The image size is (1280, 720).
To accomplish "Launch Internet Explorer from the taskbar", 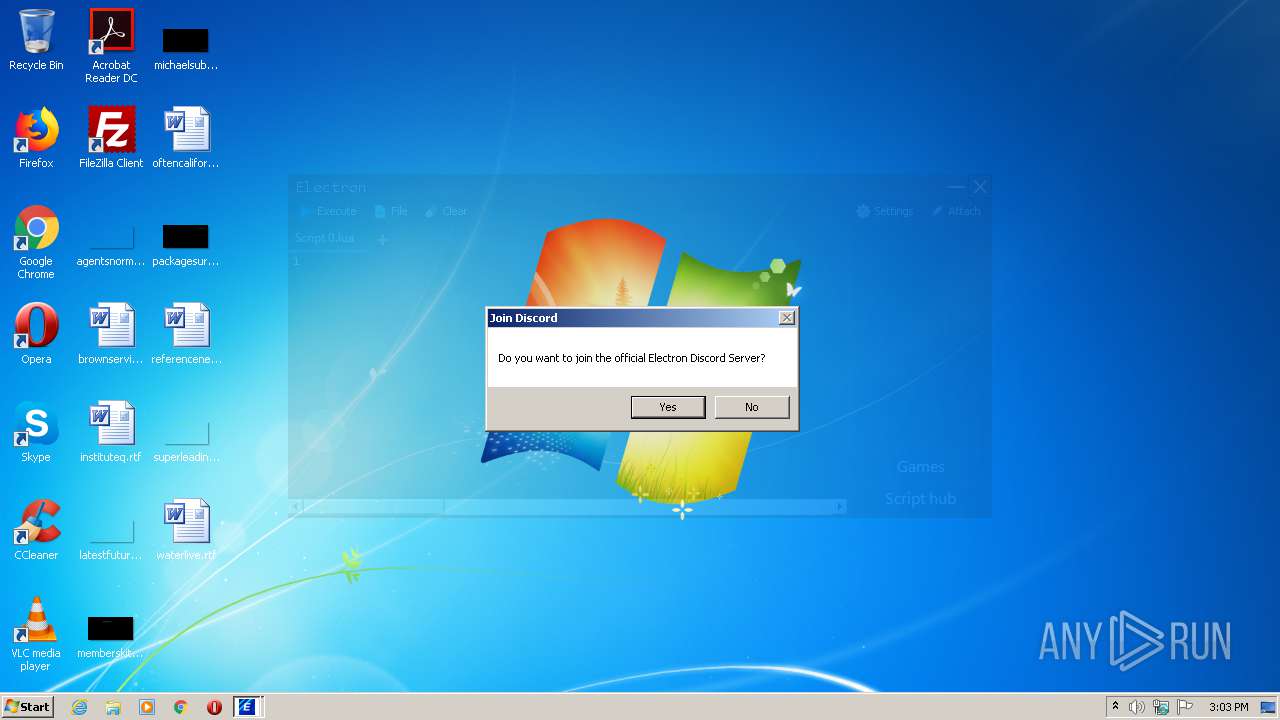I will point(79,707).
